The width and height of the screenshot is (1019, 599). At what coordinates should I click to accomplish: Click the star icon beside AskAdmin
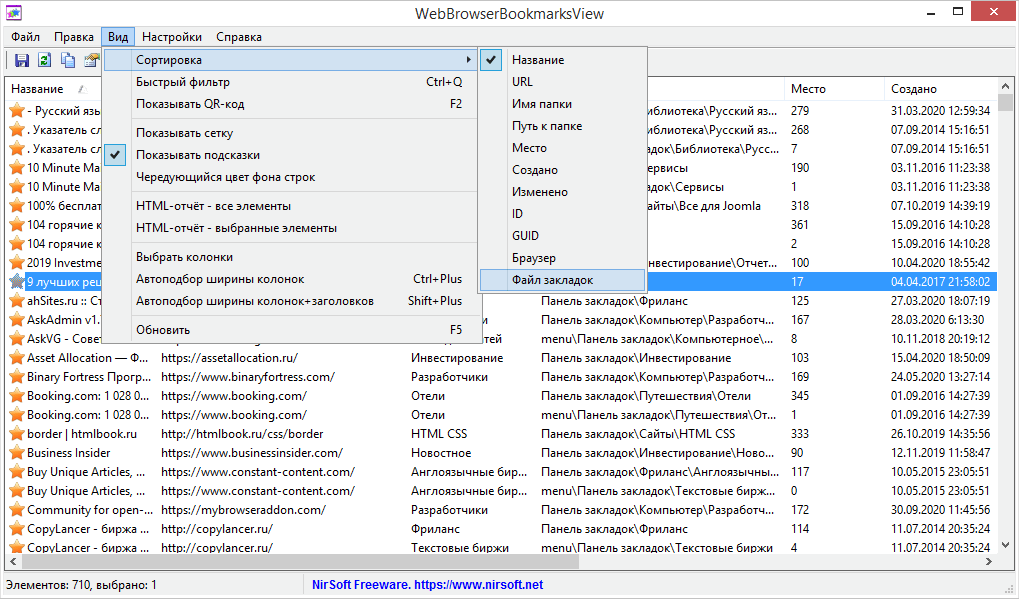17,320
